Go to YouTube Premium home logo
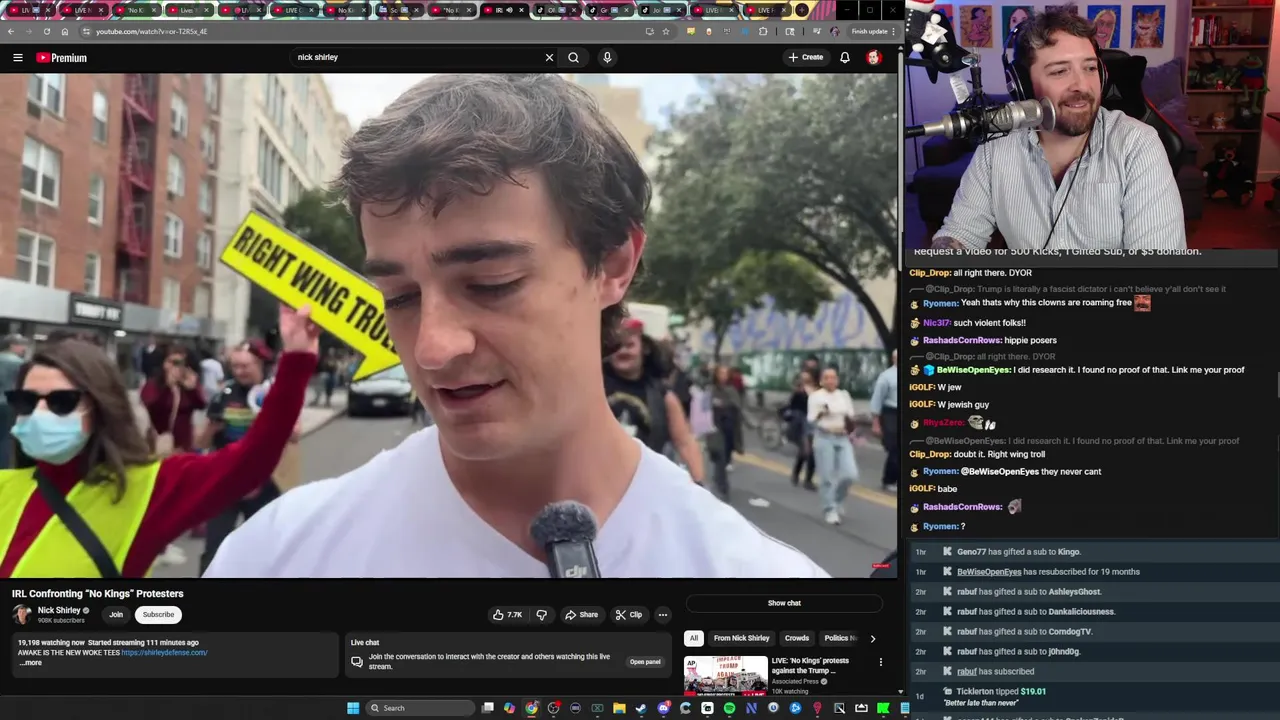 click(x=62, y=58)
